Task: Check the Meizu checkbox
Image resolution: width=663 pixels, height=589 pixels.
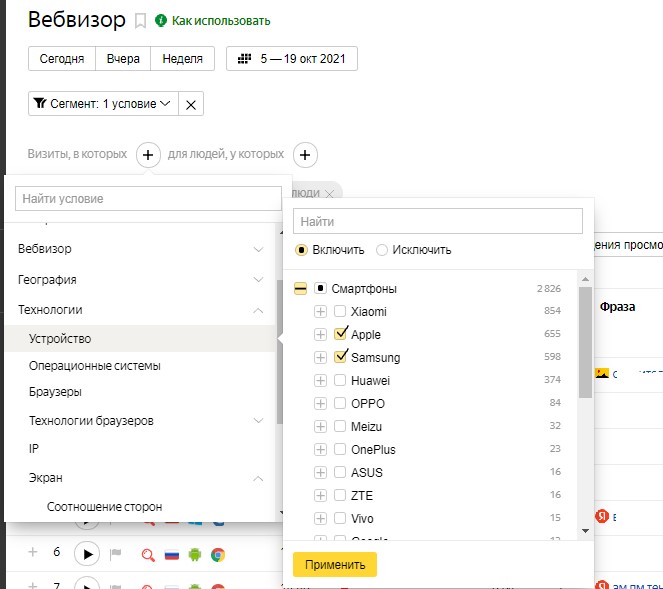Action: point(340,426)
